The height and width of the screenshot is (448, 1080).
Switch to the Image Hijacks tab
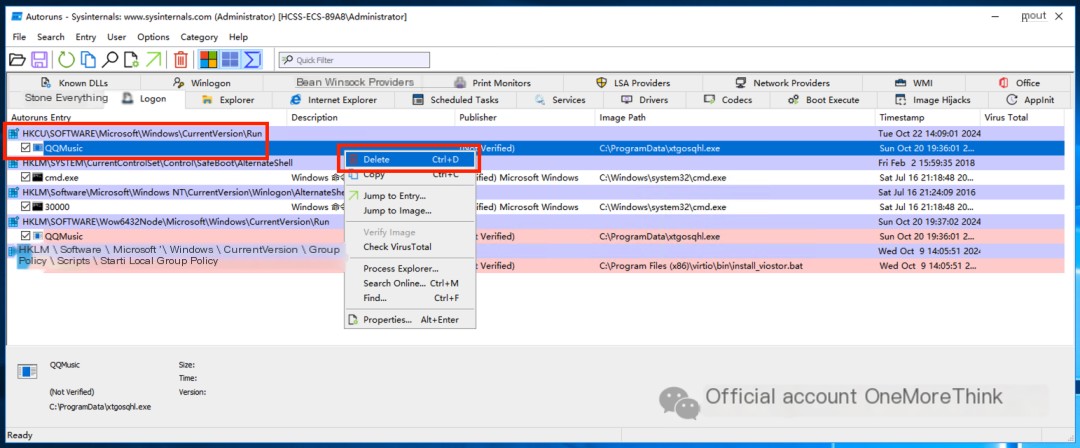(933, 100)
